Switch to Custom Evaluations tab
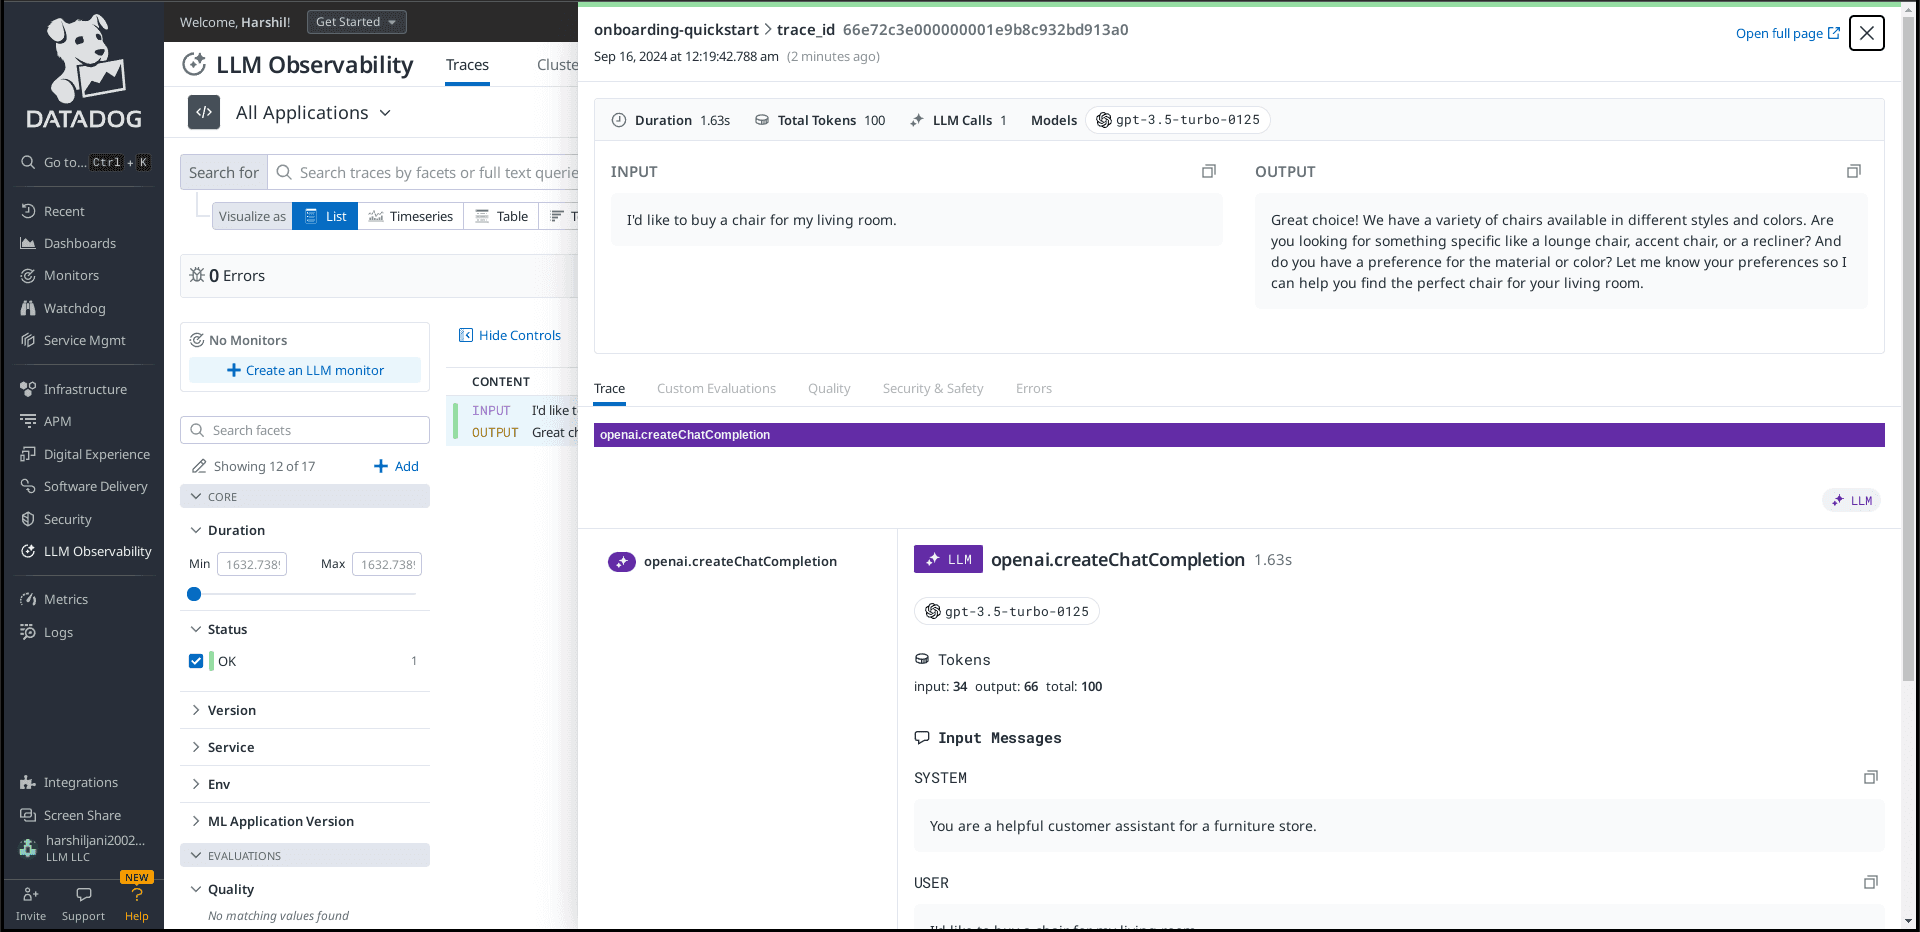 716,389
